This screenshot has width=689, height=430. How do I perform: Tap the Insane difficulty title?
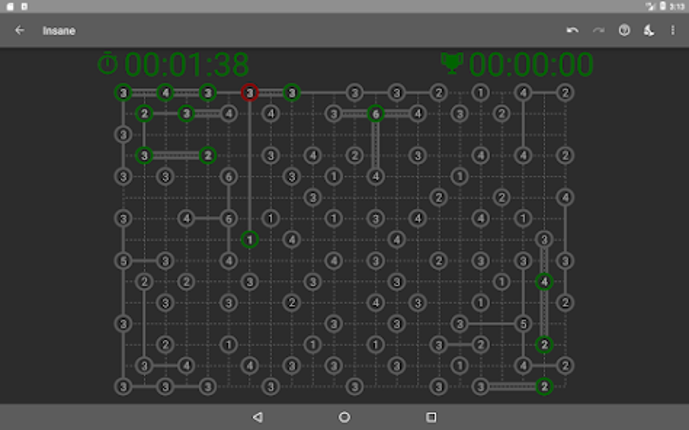(59, 31)
